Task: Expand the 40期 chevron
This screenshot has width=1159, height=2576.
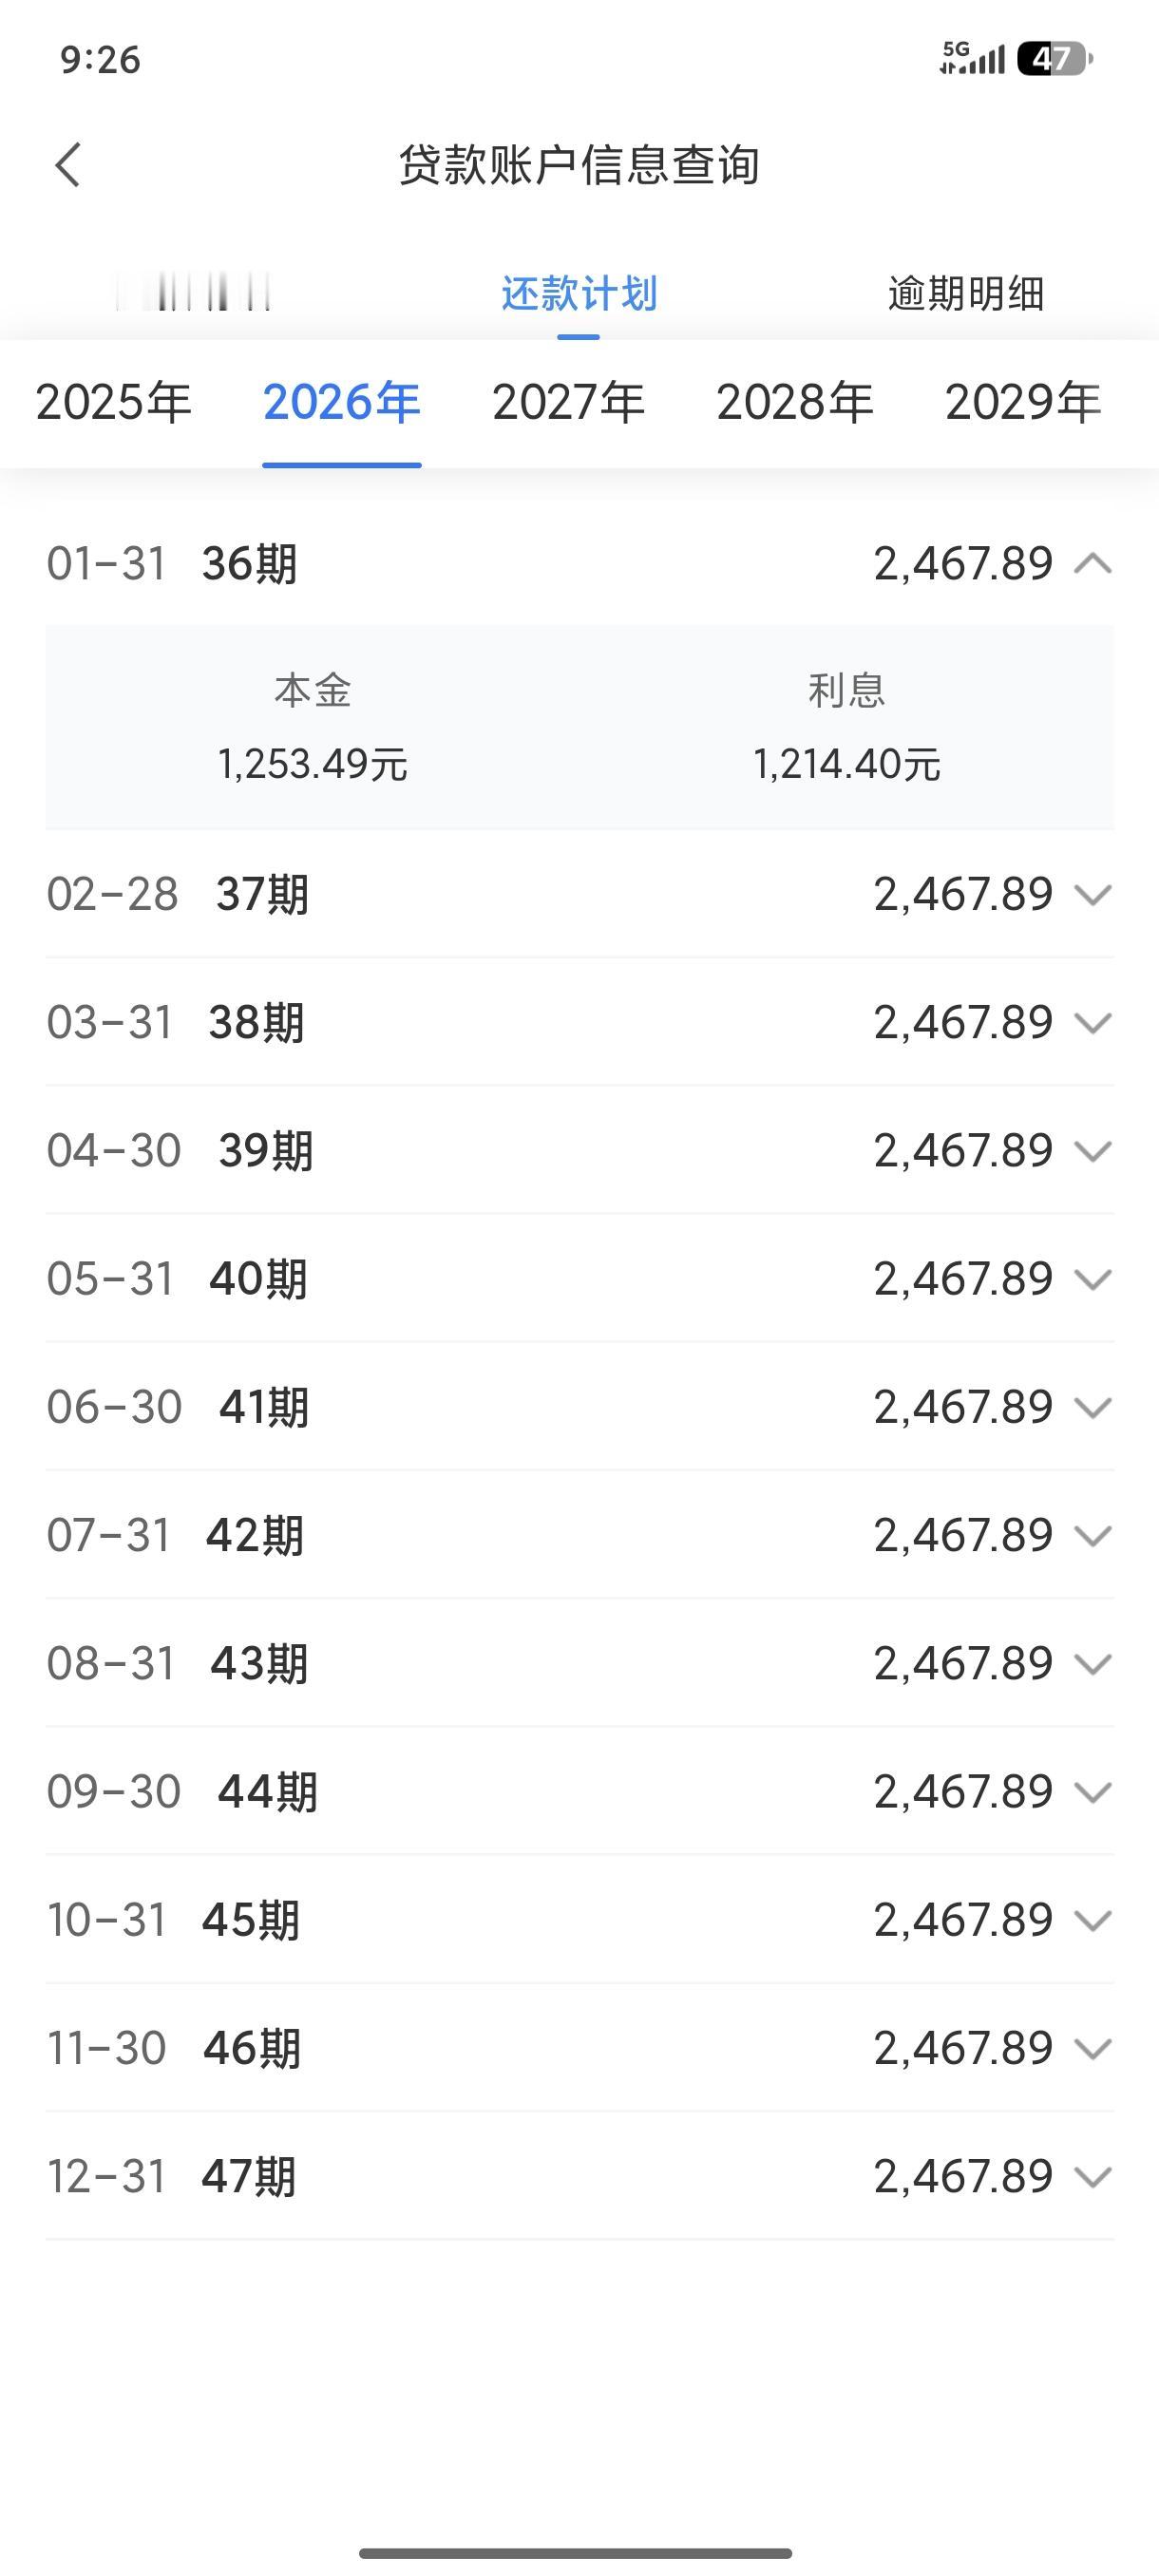Action: click(x=1093, y=1279)
